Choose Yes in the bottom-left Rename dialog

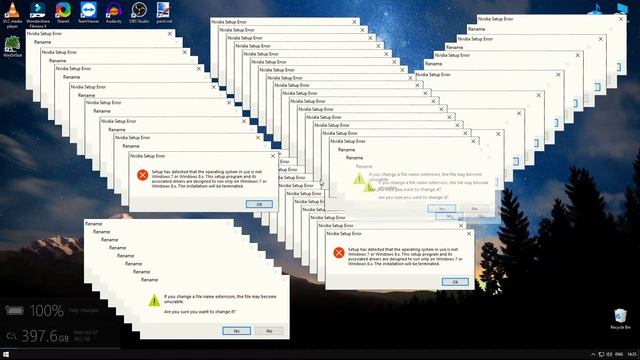point(237,331)
